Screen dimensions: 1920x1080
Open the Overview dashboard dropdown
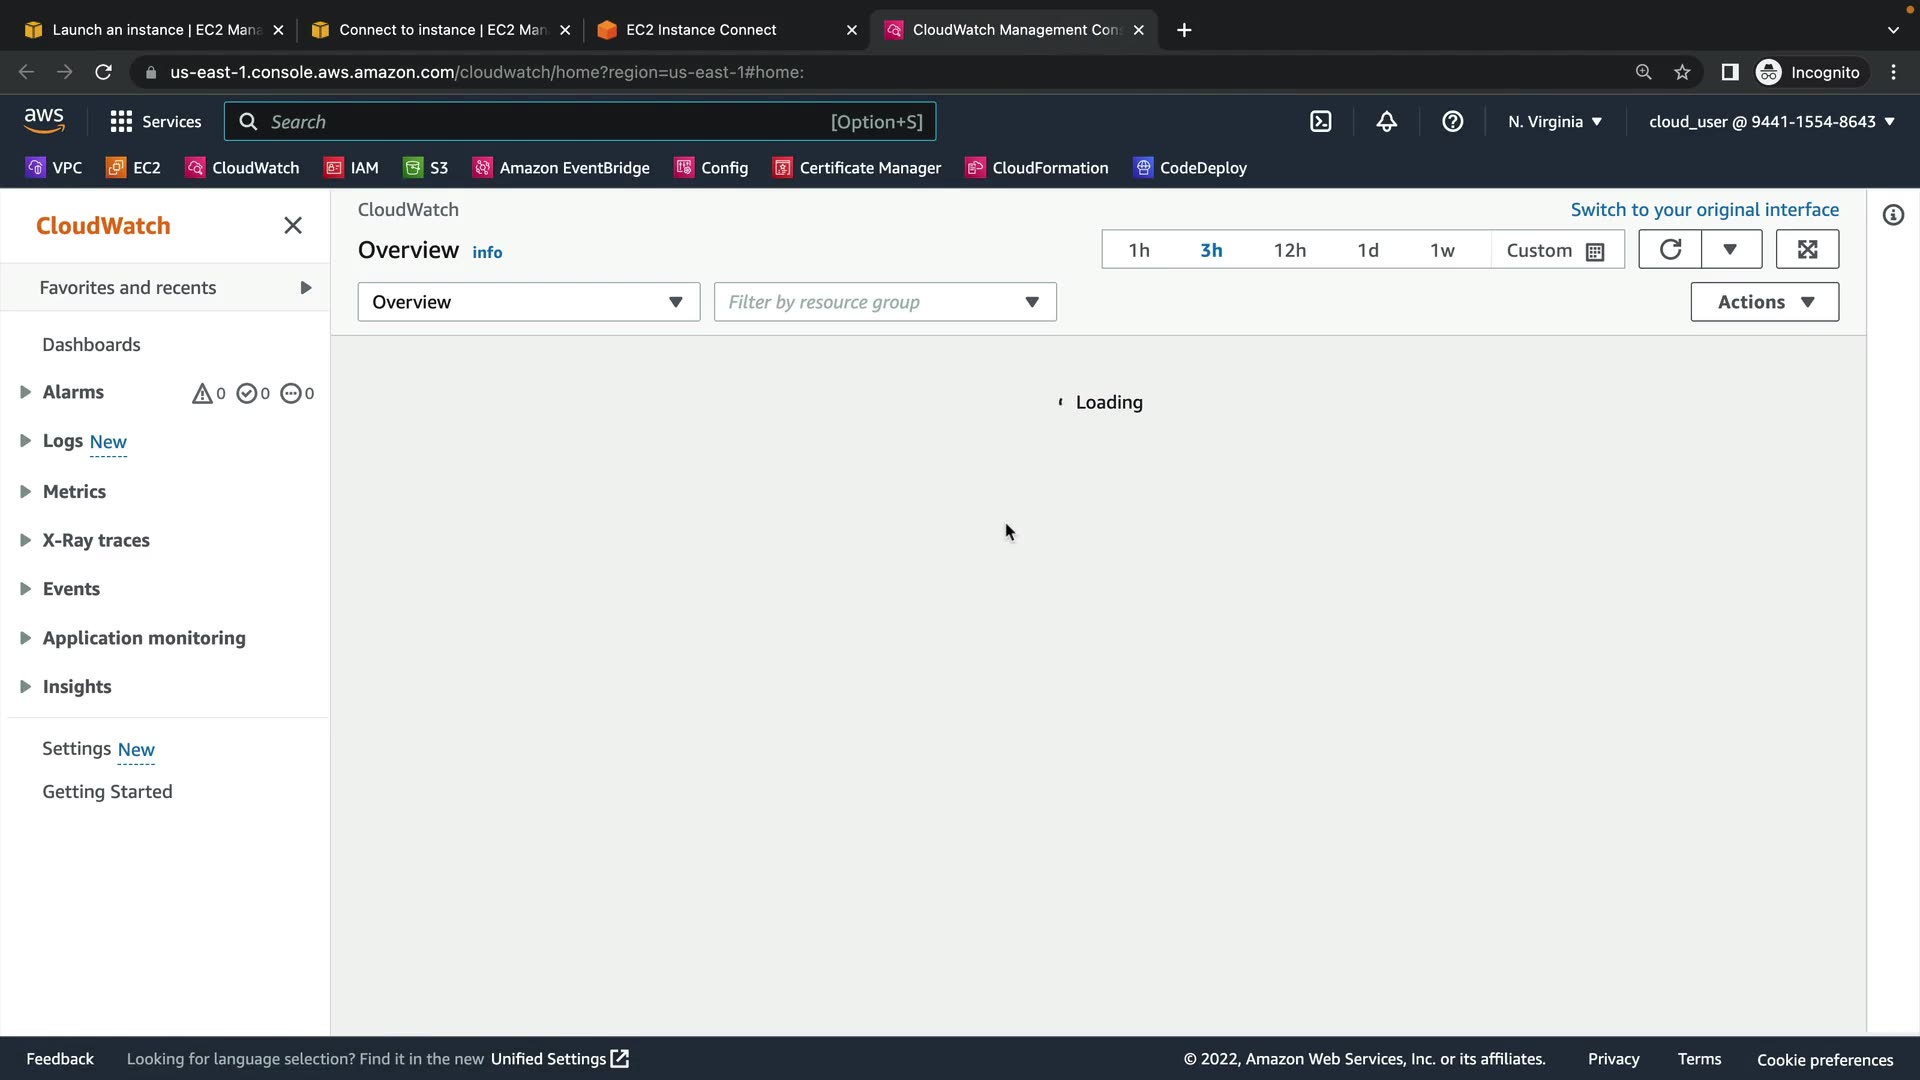pyautogui.click(x=528, y=302)
